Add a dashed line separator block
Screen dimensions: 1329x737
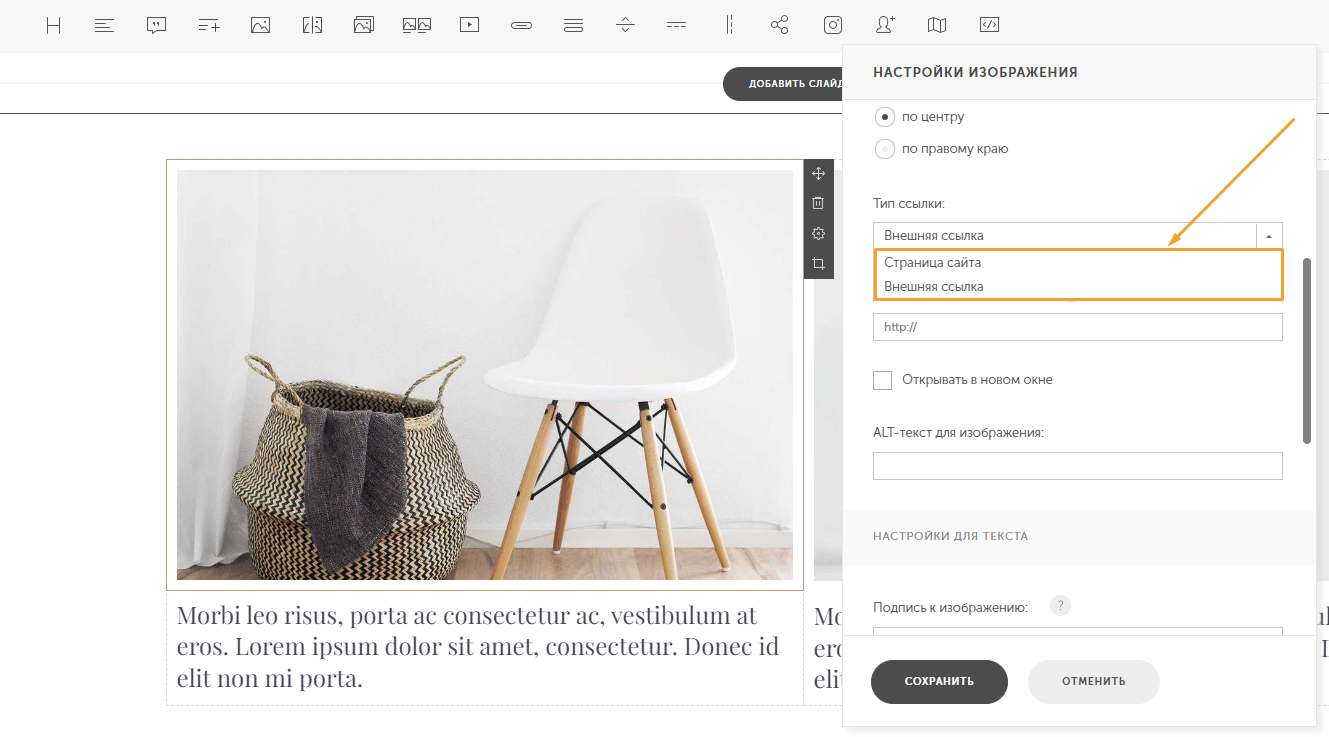(677, 26)
